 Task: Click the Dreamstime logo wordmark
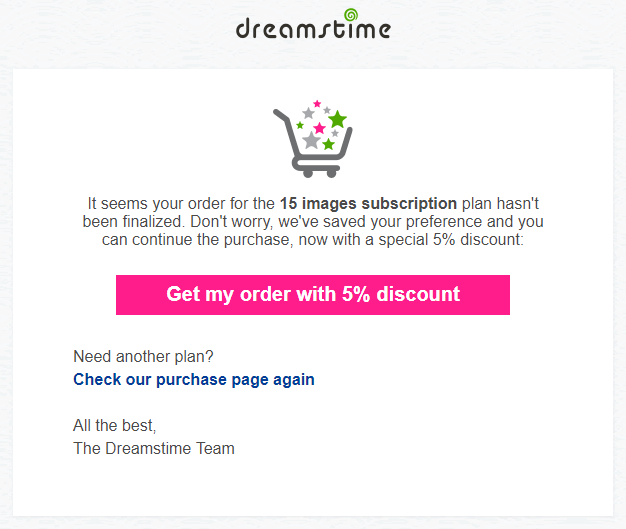coord(310,29)
